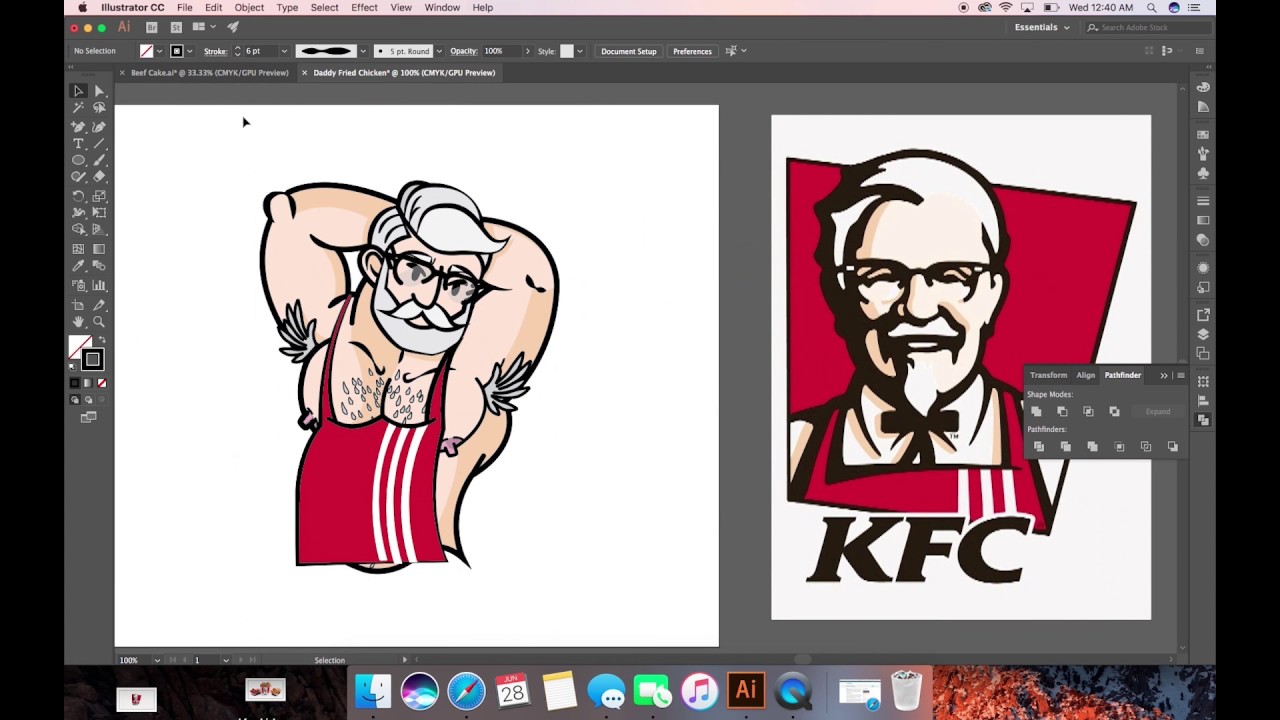Open the fill color dropdown in control bar
Viewport: 1280px width, 720px height.
[x=159, y=51]
